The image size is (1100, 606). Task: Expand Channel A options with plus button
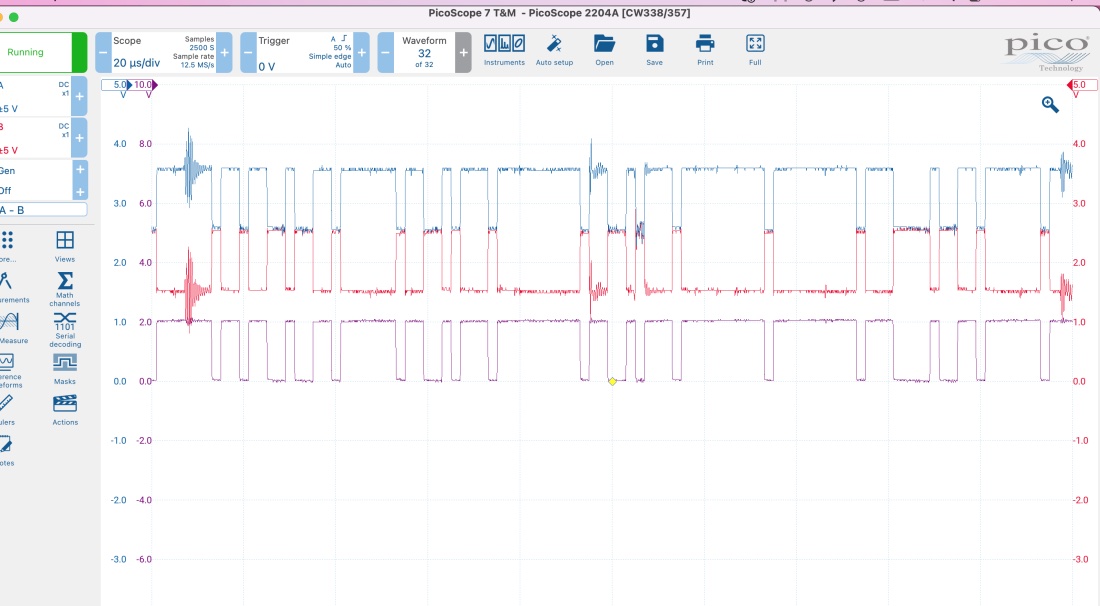tap(80, 97)
